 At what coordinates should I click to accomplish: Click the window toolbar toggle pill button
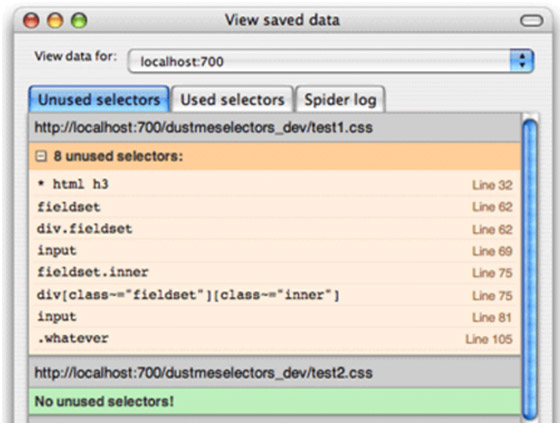tap(531, 21)
